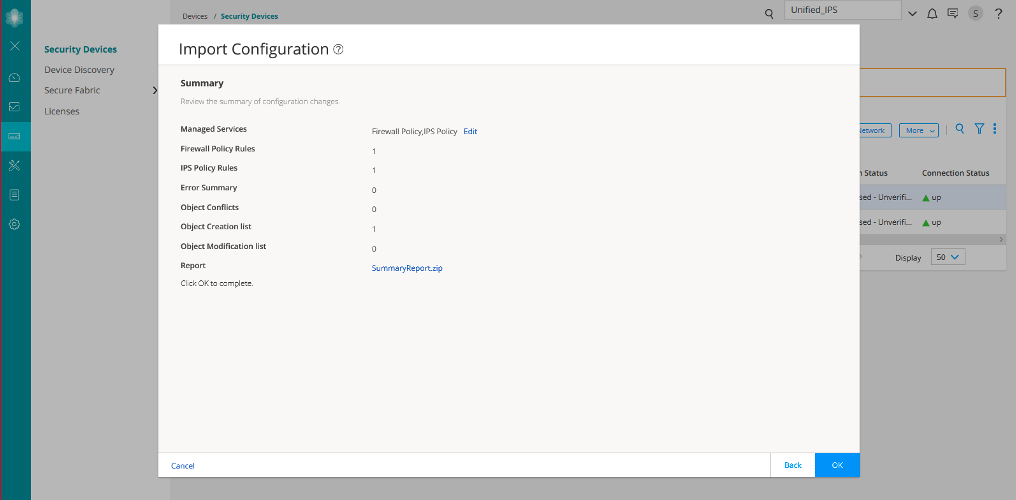Open the Import Configuration help icon
1016x500 pixels.
pyautogui.click(x=338, y=49)
